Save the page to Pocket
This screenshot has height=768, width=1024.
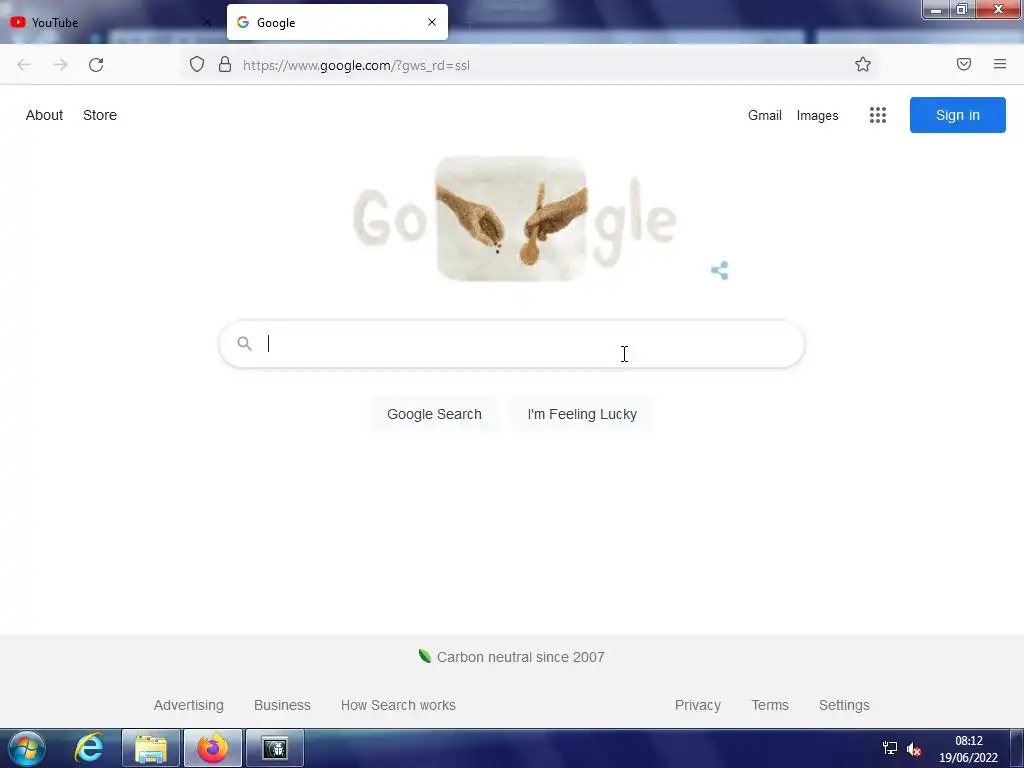964,64
